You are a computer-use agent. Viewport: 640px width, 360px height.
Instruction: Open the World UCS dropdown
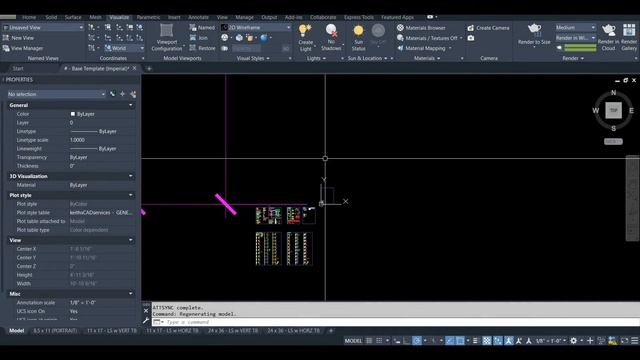[124, 48]
